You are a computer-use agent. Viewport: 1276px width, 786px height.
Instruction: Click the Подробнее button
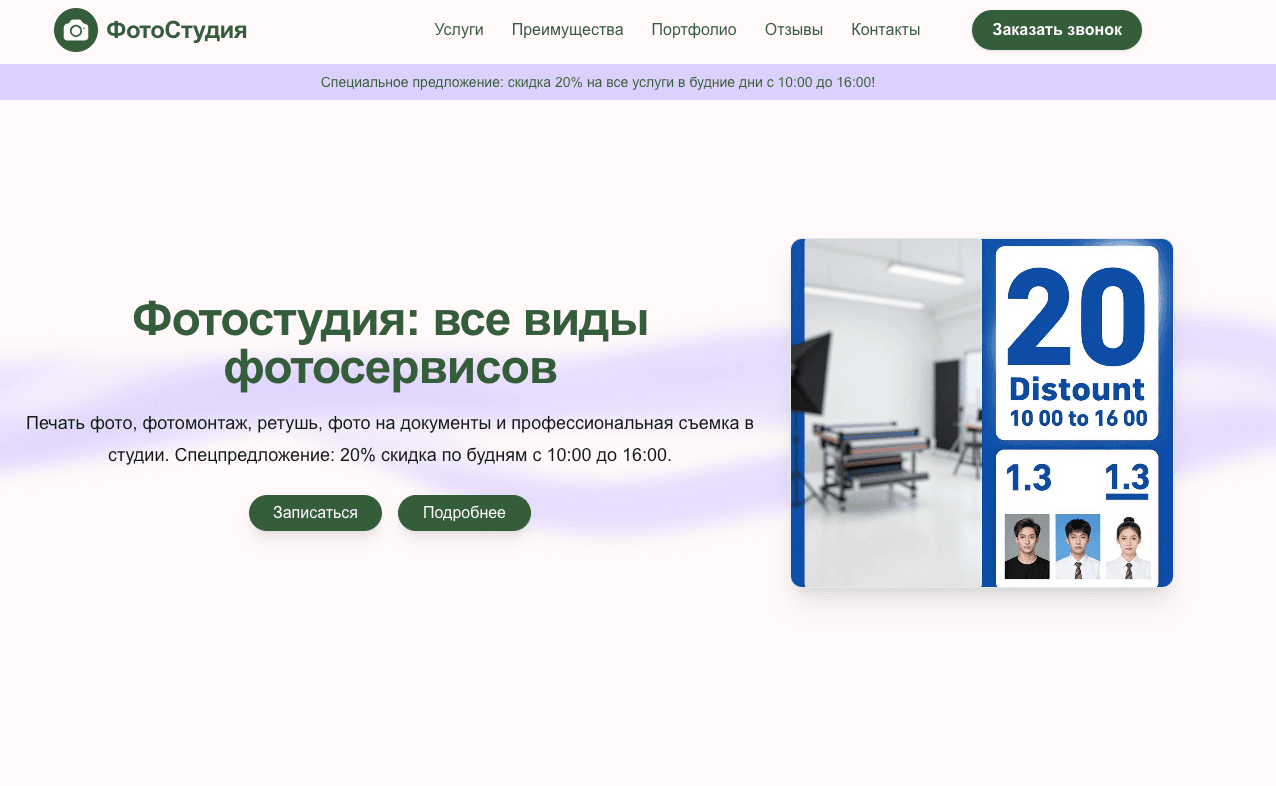click(464, 513)
